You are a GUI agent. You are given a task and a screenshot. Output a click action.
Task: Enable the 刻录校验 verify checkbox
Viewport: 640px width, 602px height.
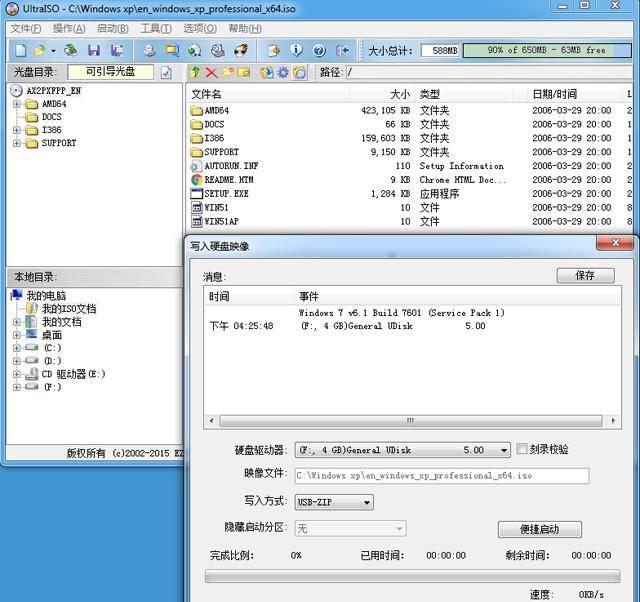point(522,449)
